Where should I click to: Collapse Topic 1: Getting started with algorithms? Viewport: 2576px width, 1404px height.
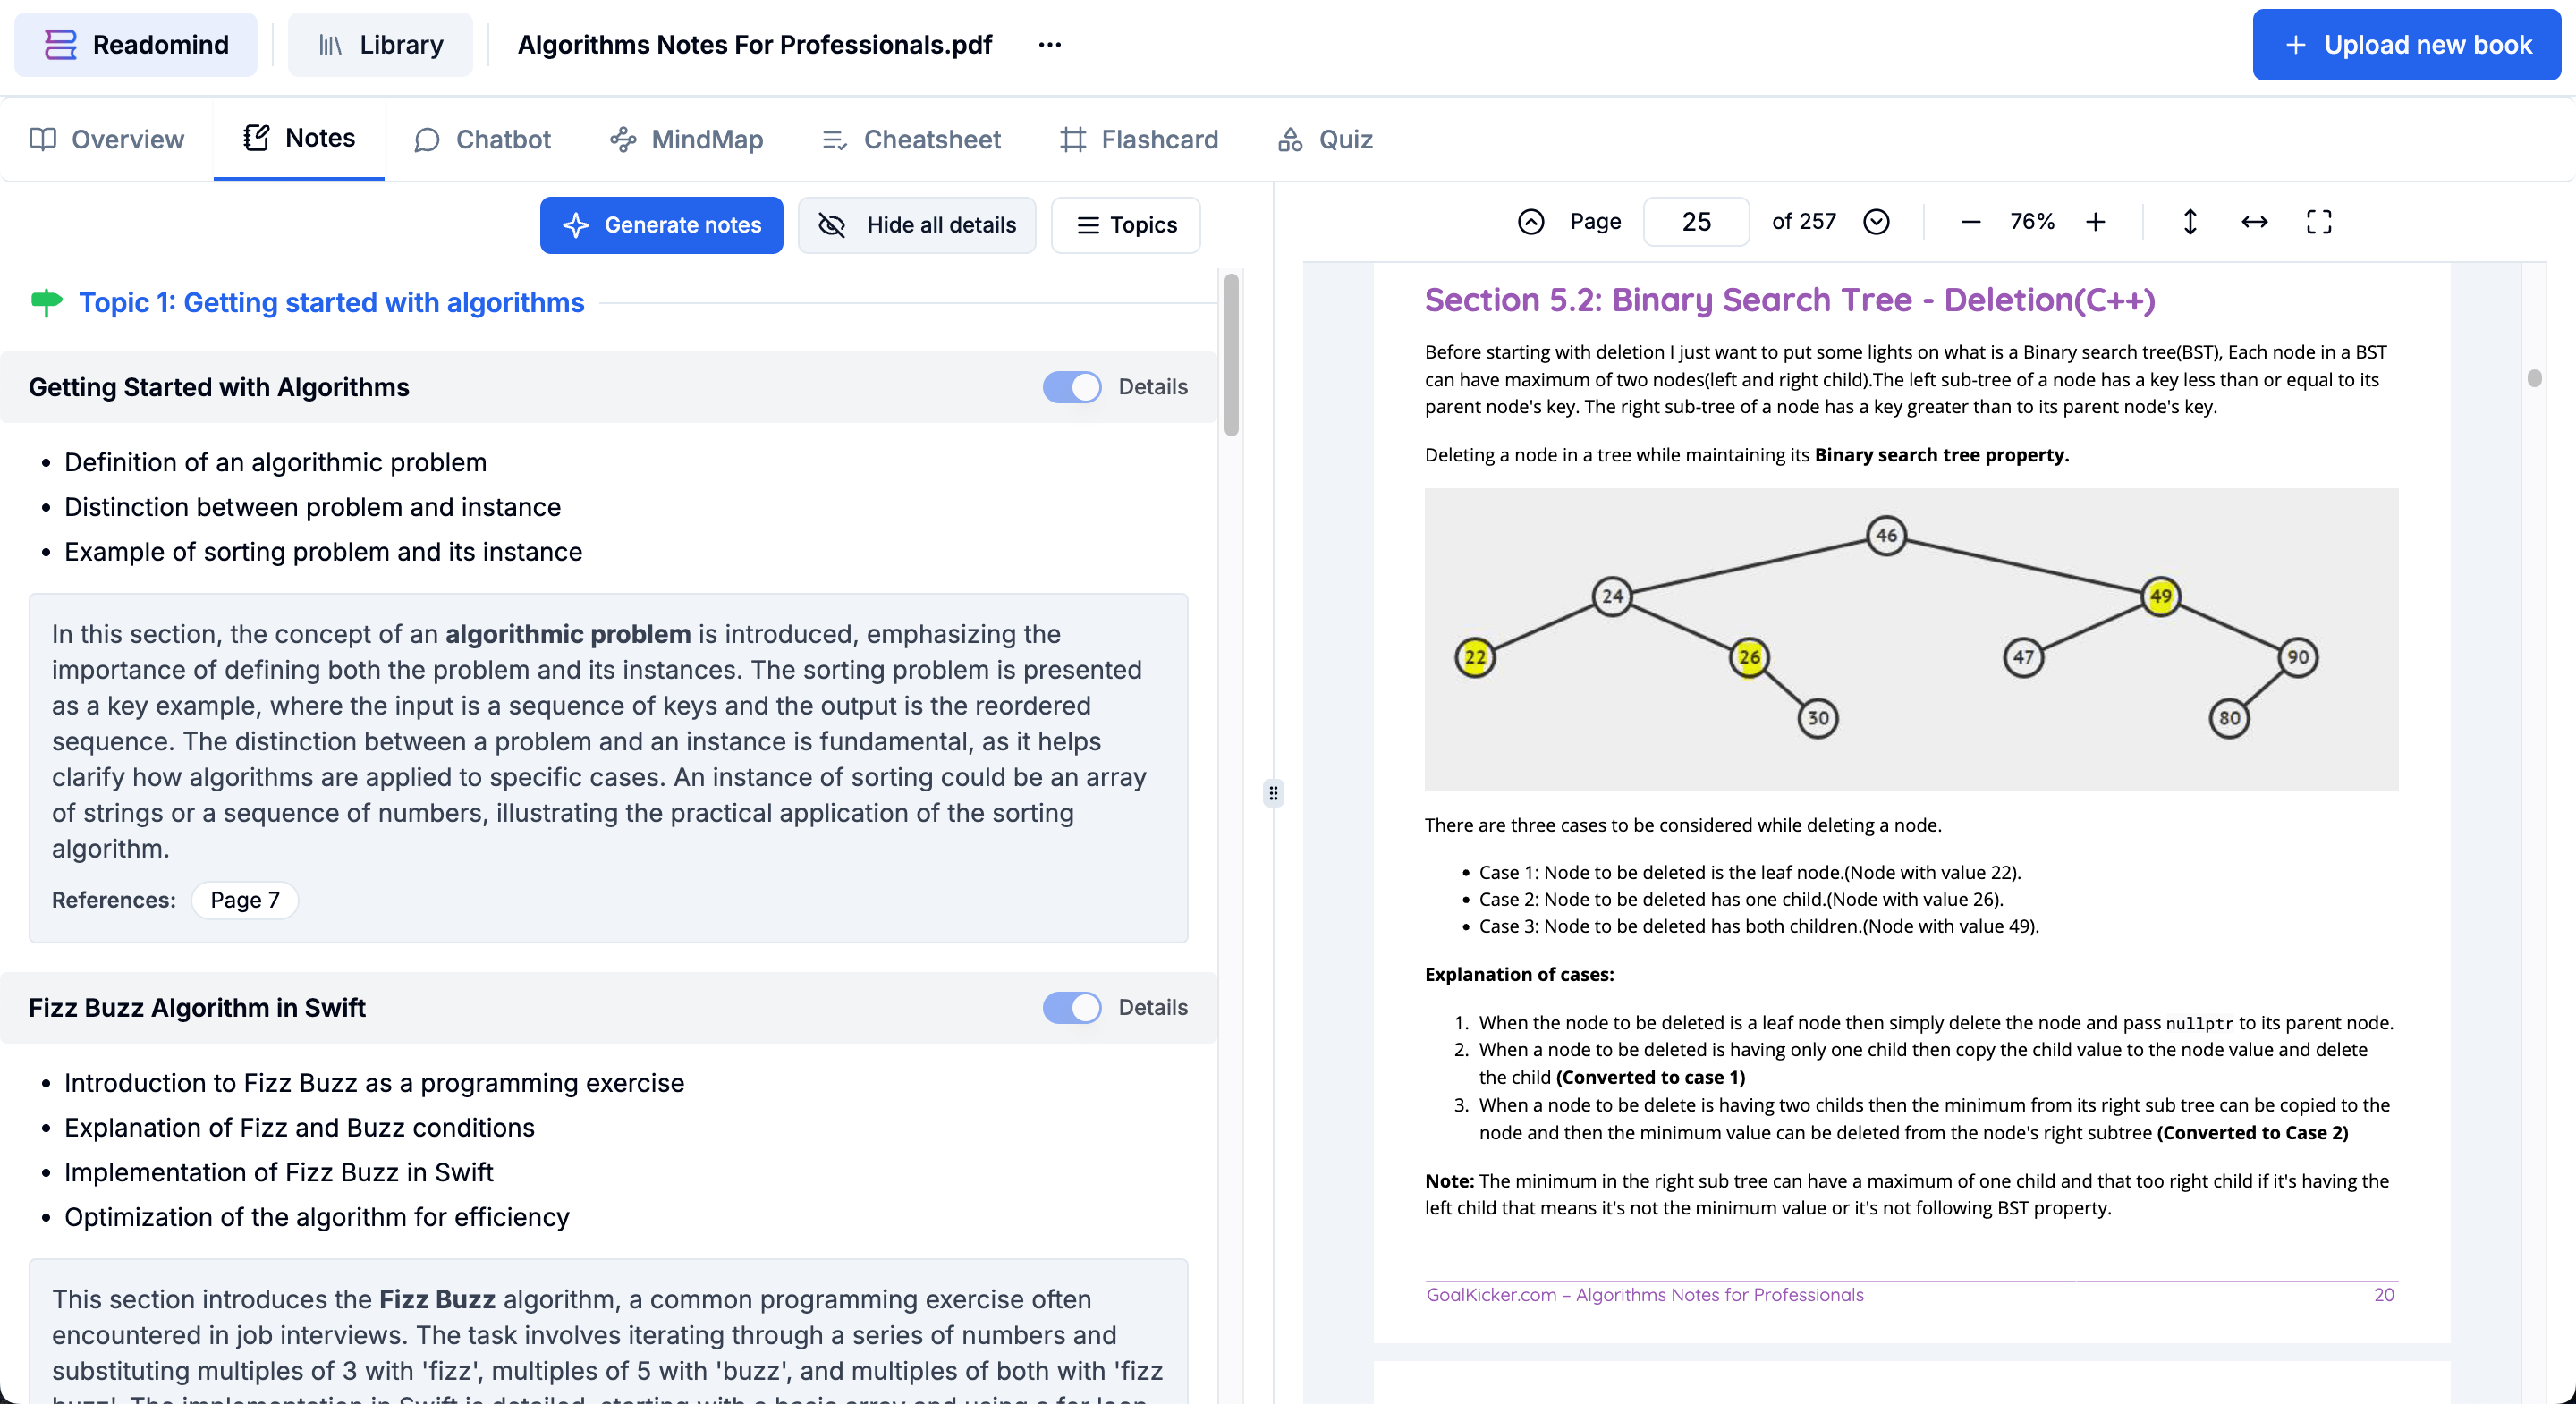pos(331,302)
